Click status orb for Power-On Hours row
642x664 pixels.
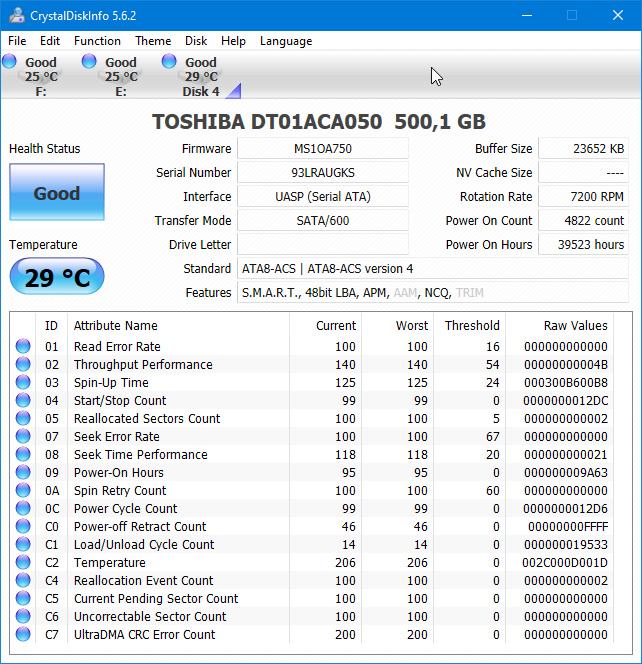click(23, 473)
